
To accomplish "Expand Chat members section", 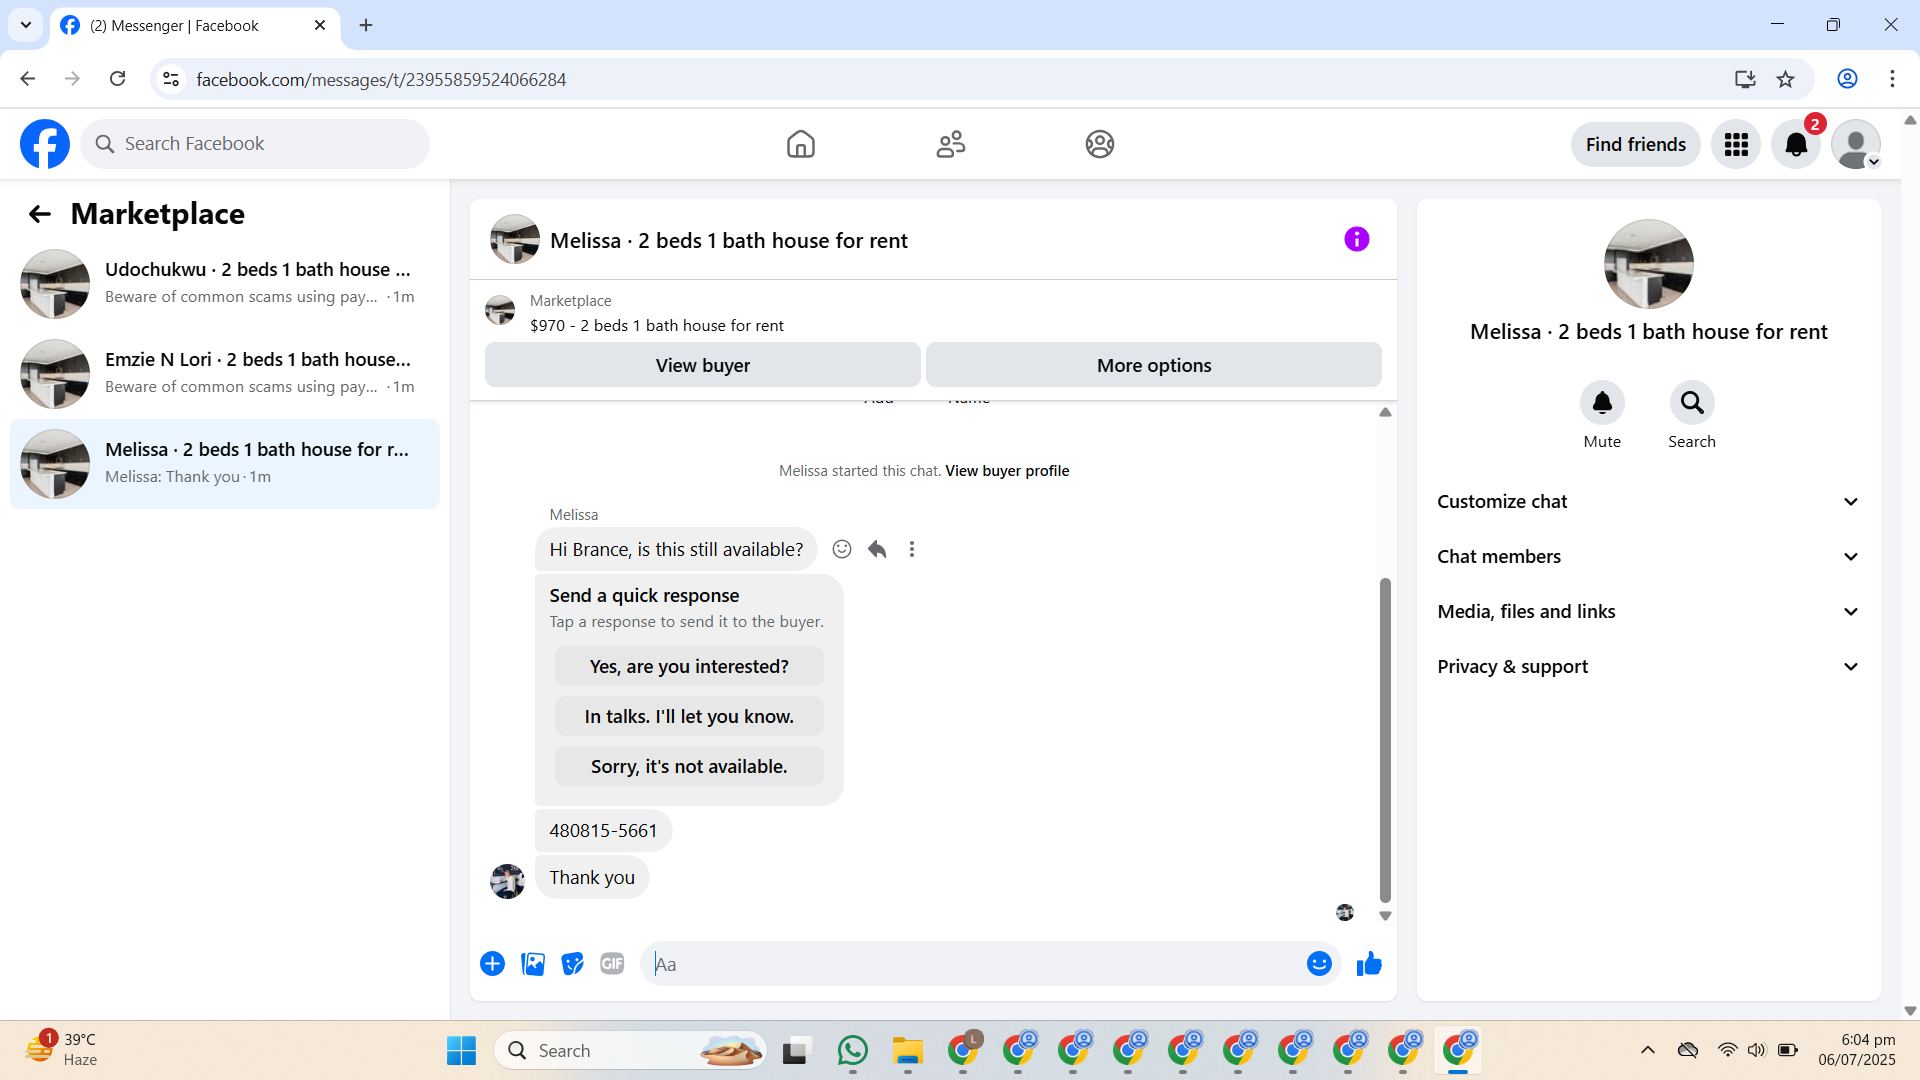I will (x=1649, y=557).
